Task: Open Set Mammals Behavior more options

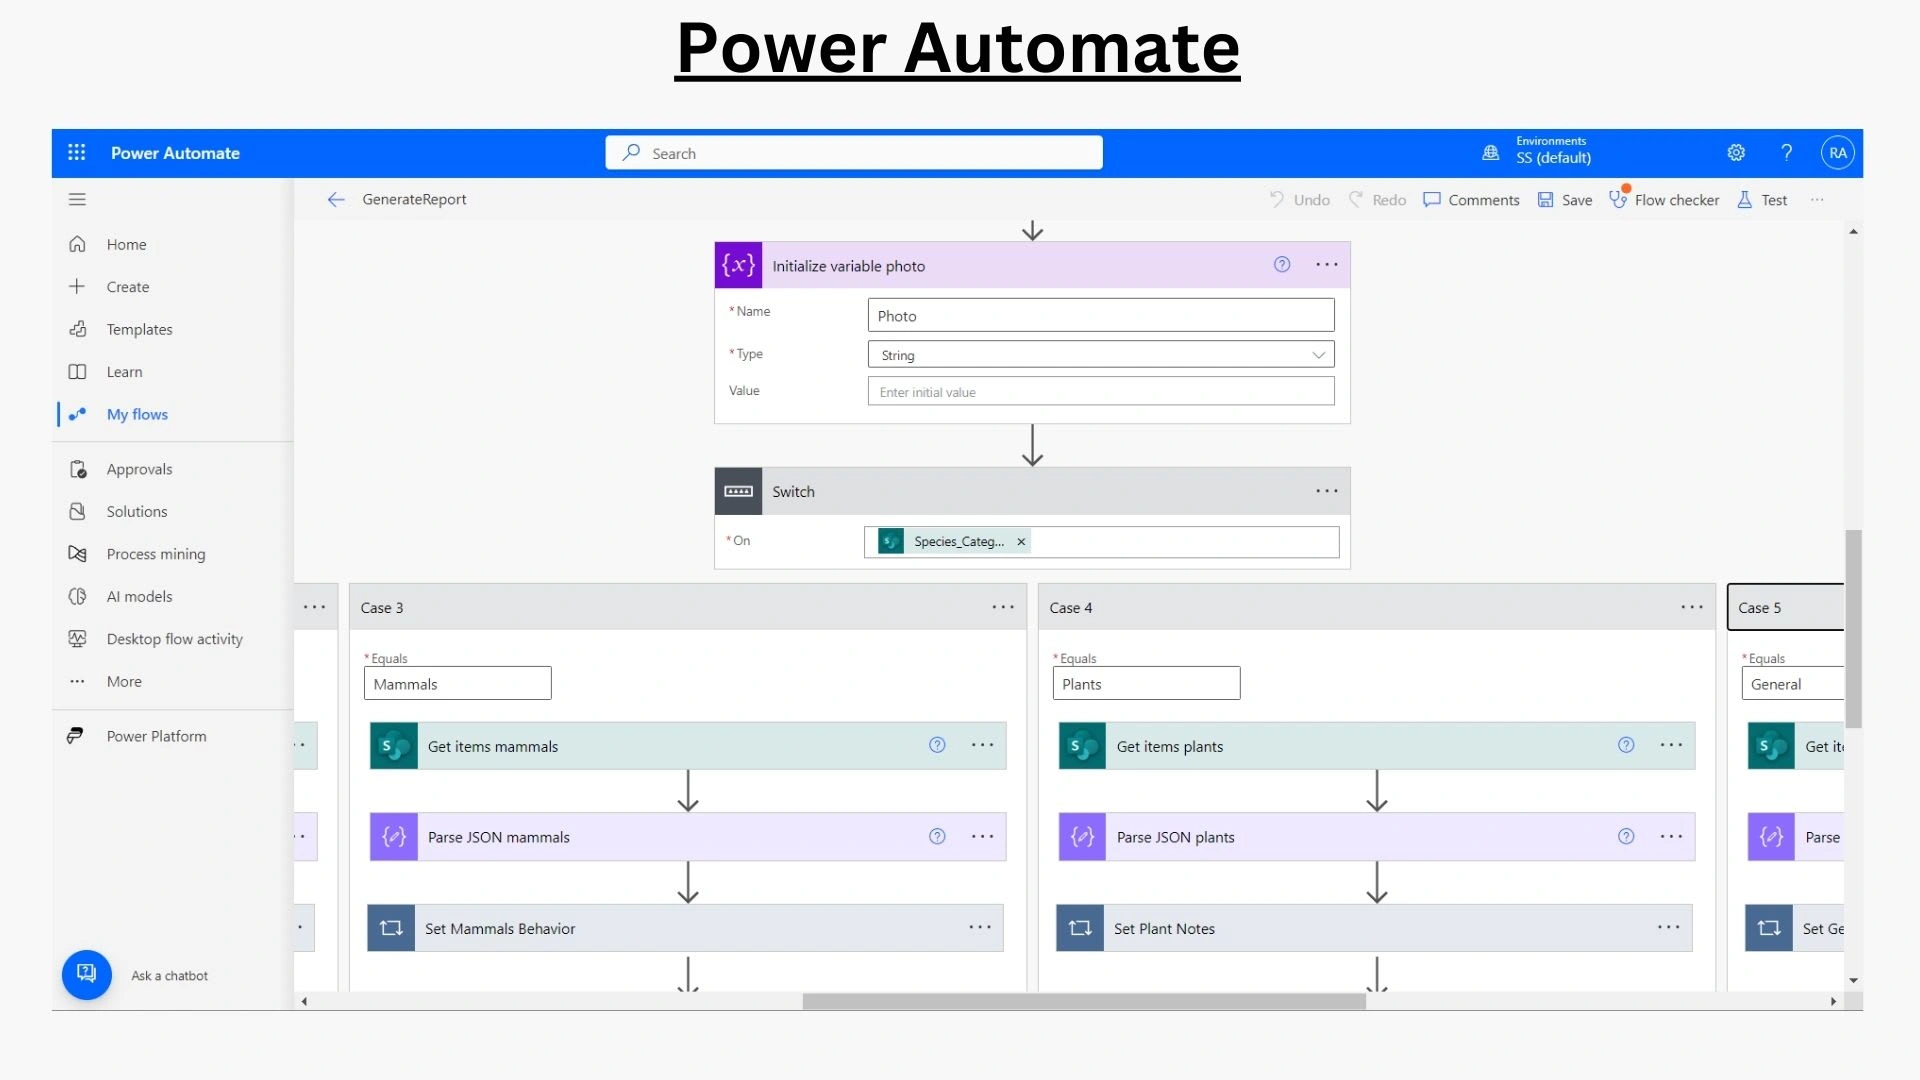Action: pos(980,928)
